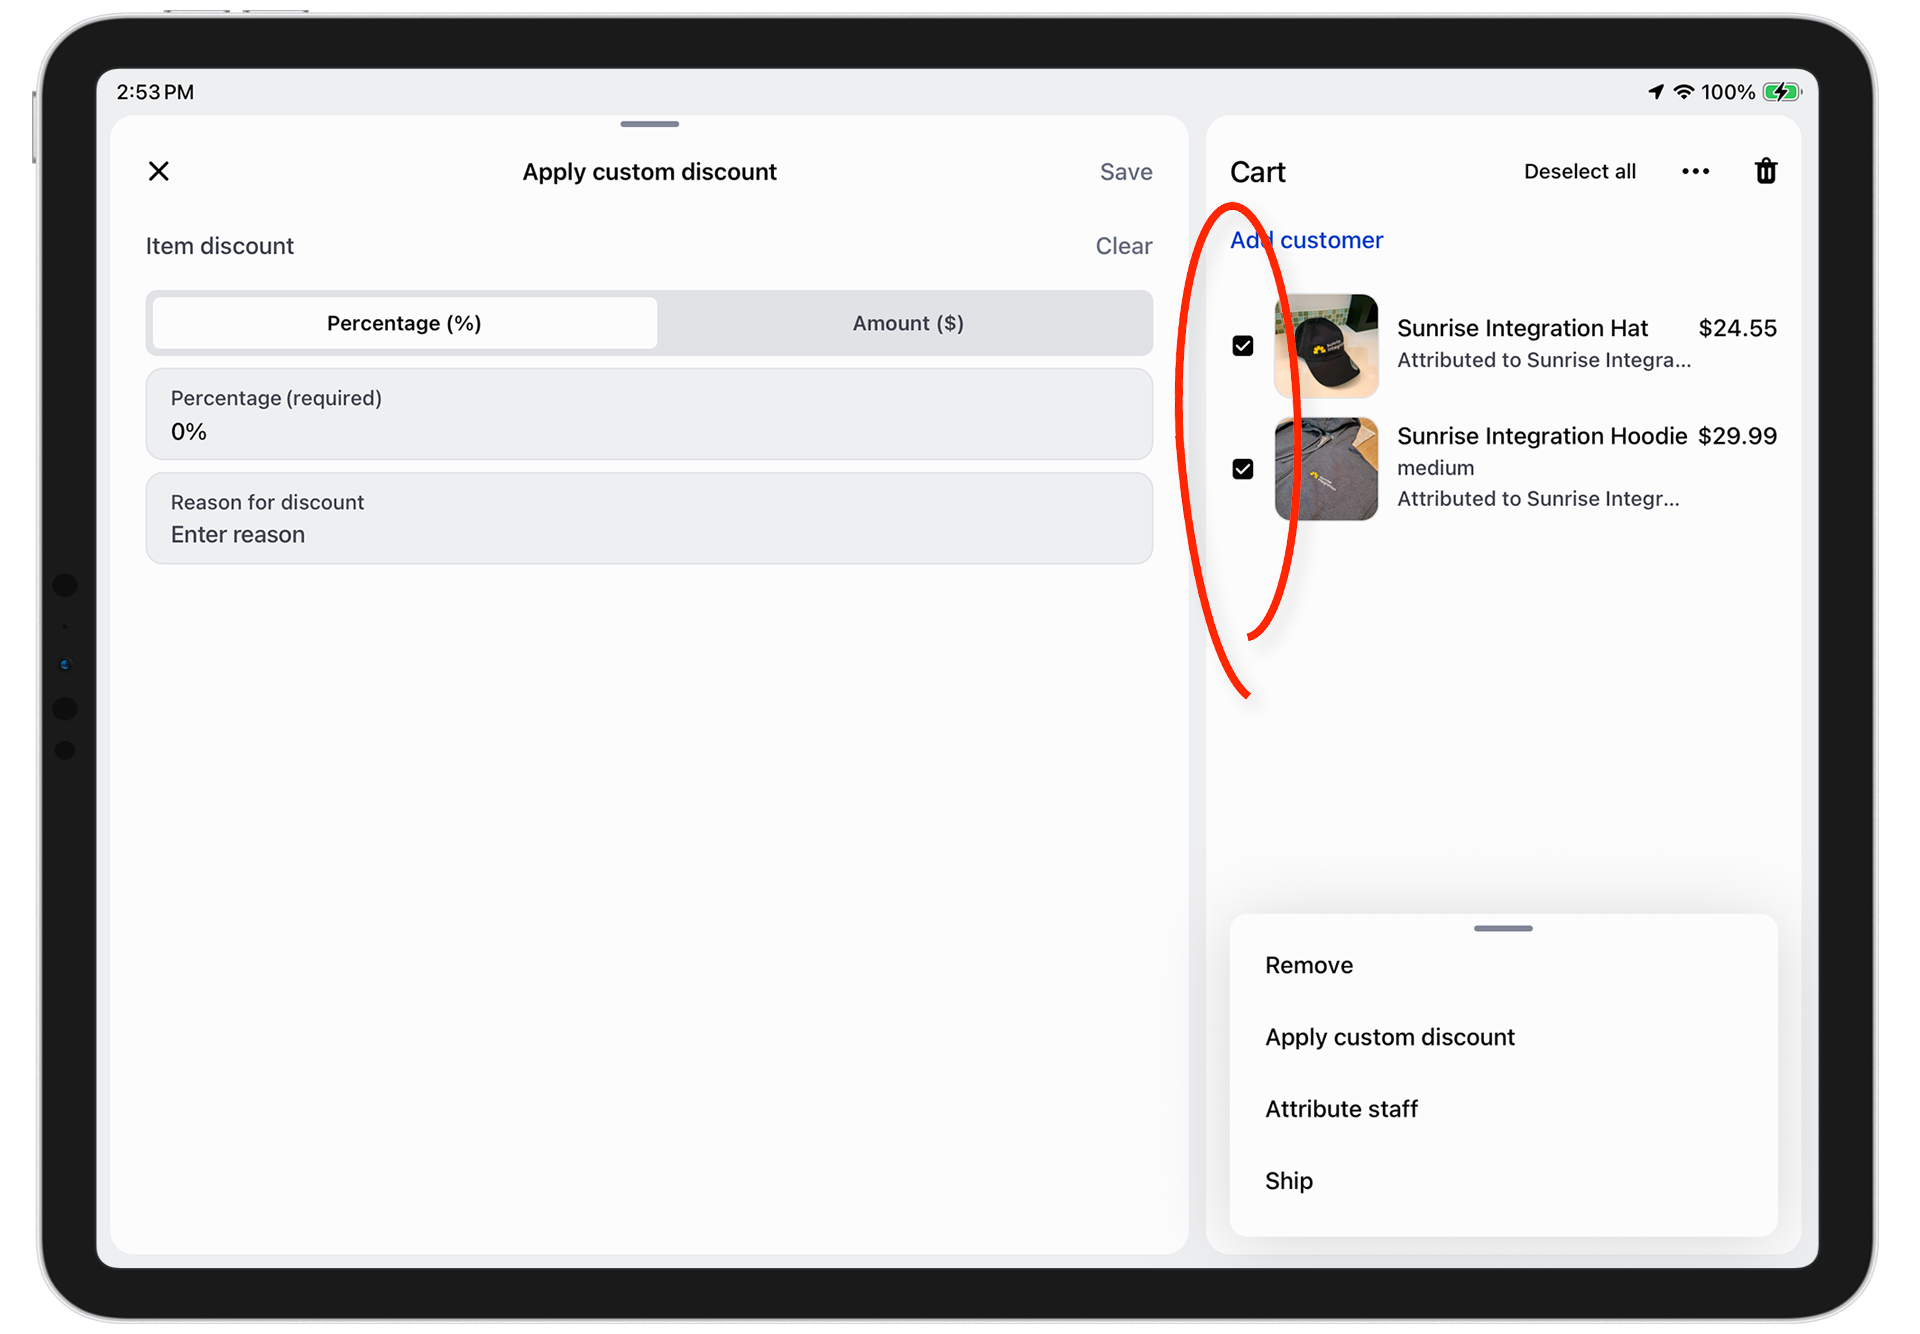Tap the battery indicator in the status bar
The image size is (1920, 1334).
[1782, 92]
